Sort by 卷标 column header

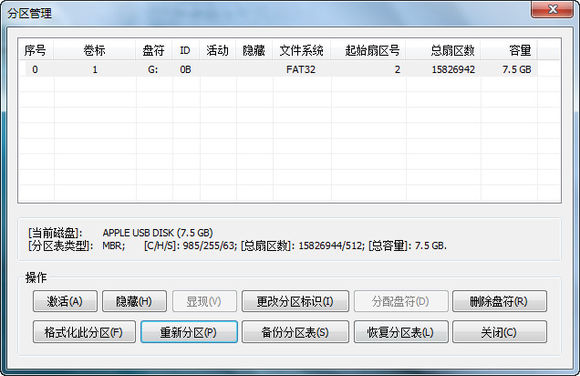click(x=94, y=50)
